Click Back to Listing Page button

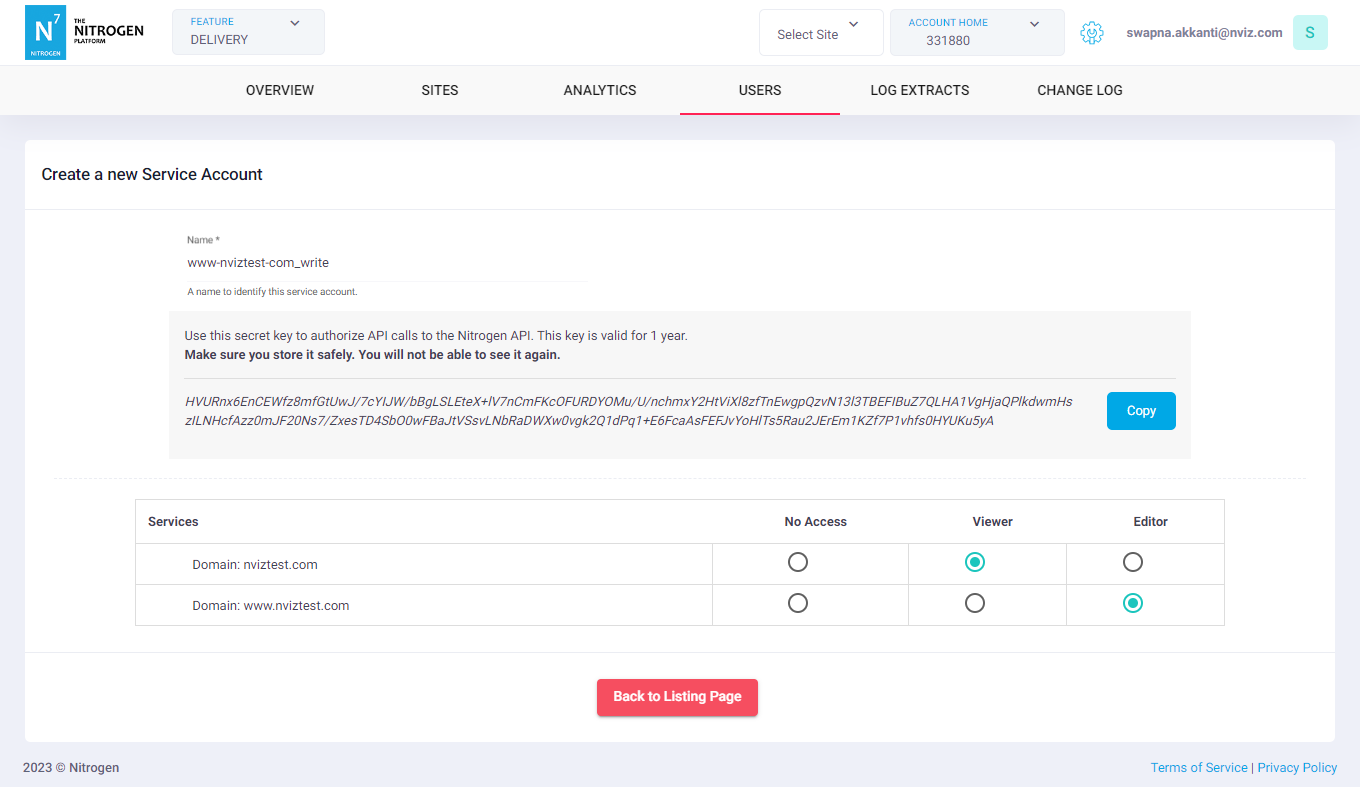[677, 697]
